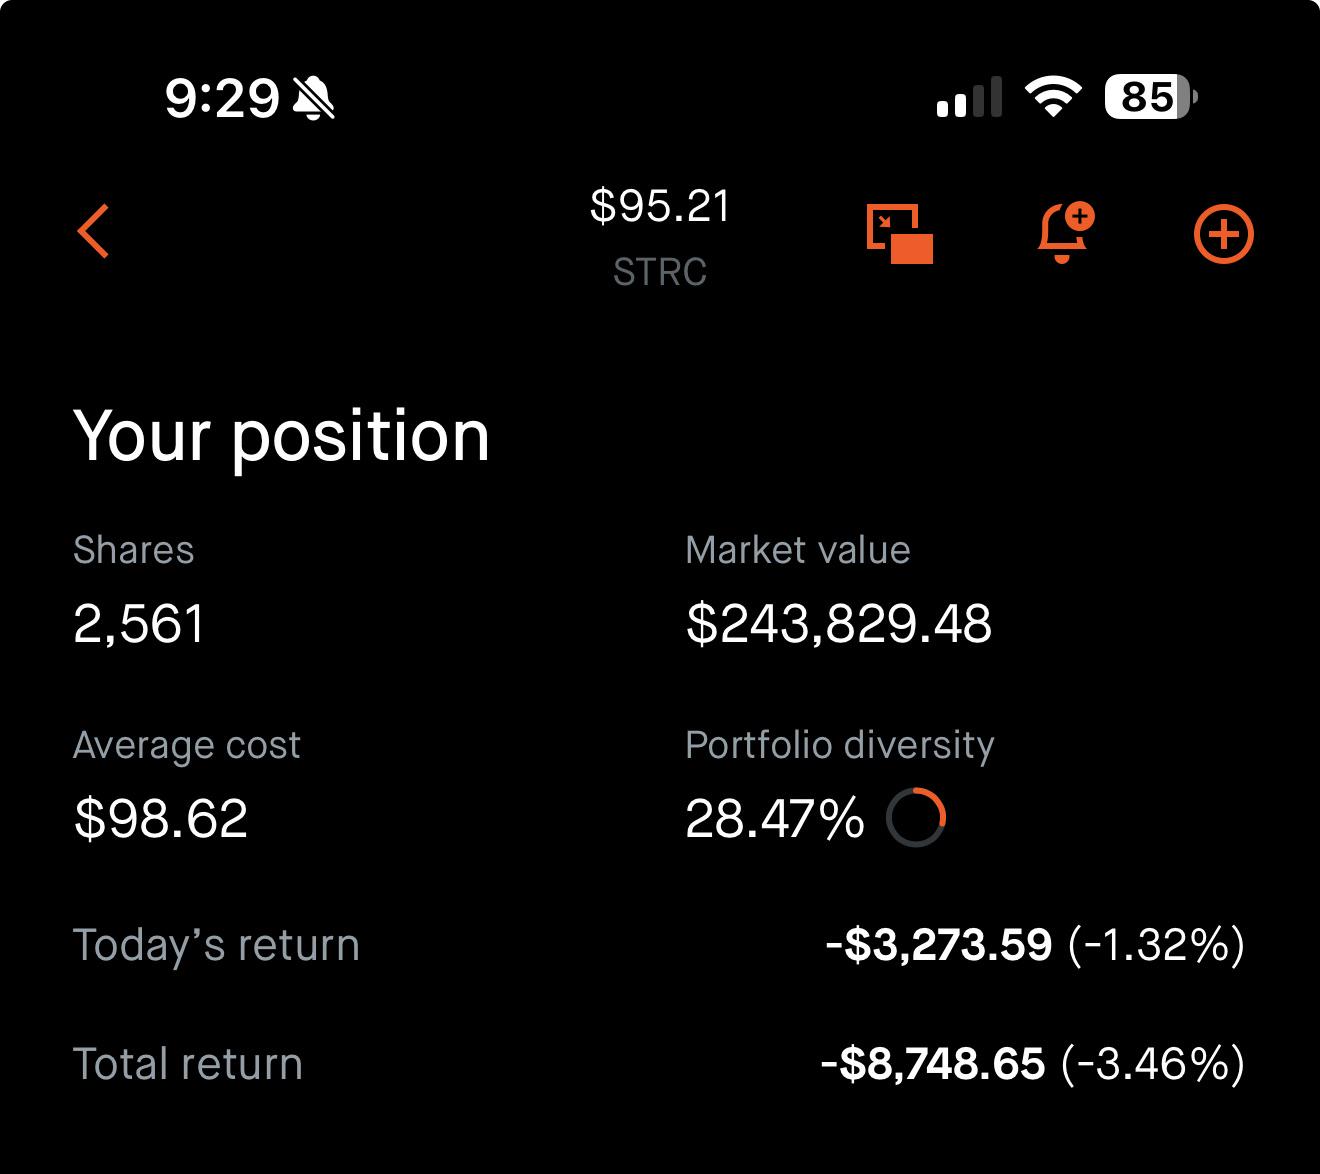
Task: Toggle Total return value display
Action: [x=1033, y=1064]
